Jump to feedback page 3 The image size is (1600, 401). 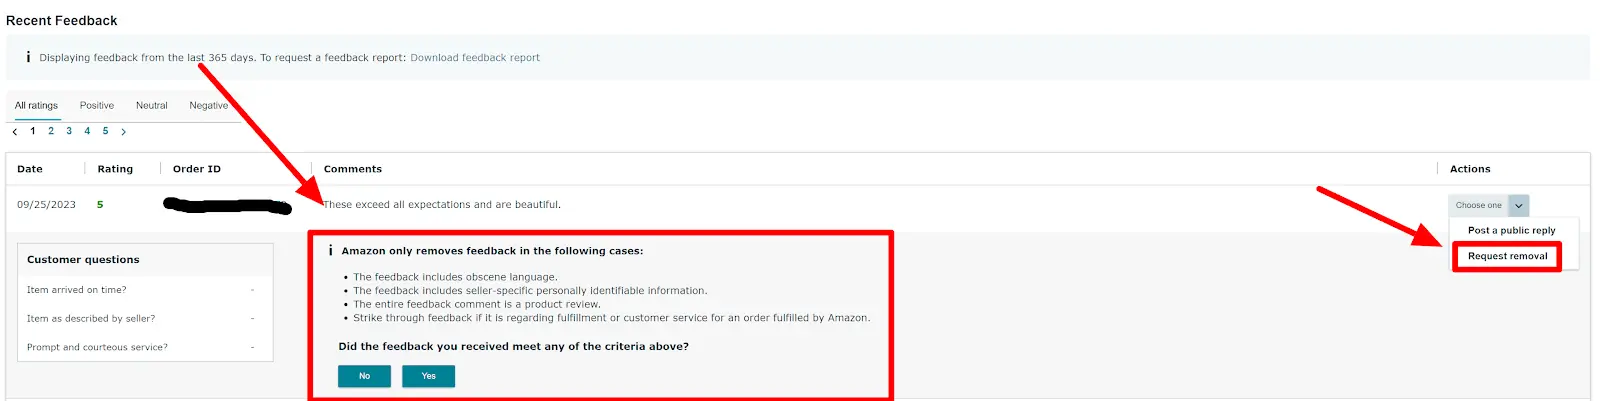(x=69, y=131)
